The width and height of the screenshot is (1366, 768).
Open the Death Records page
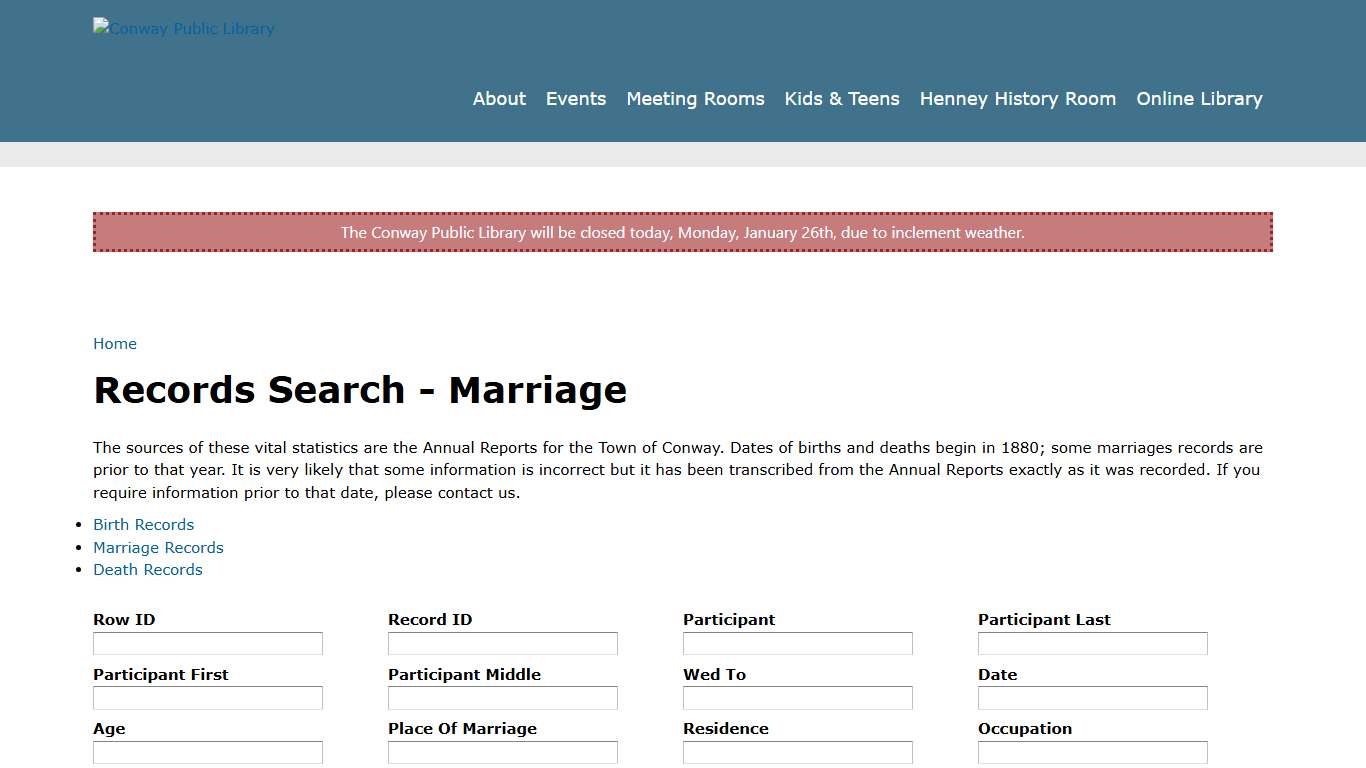pyautogui.click(x=147, y=569)
